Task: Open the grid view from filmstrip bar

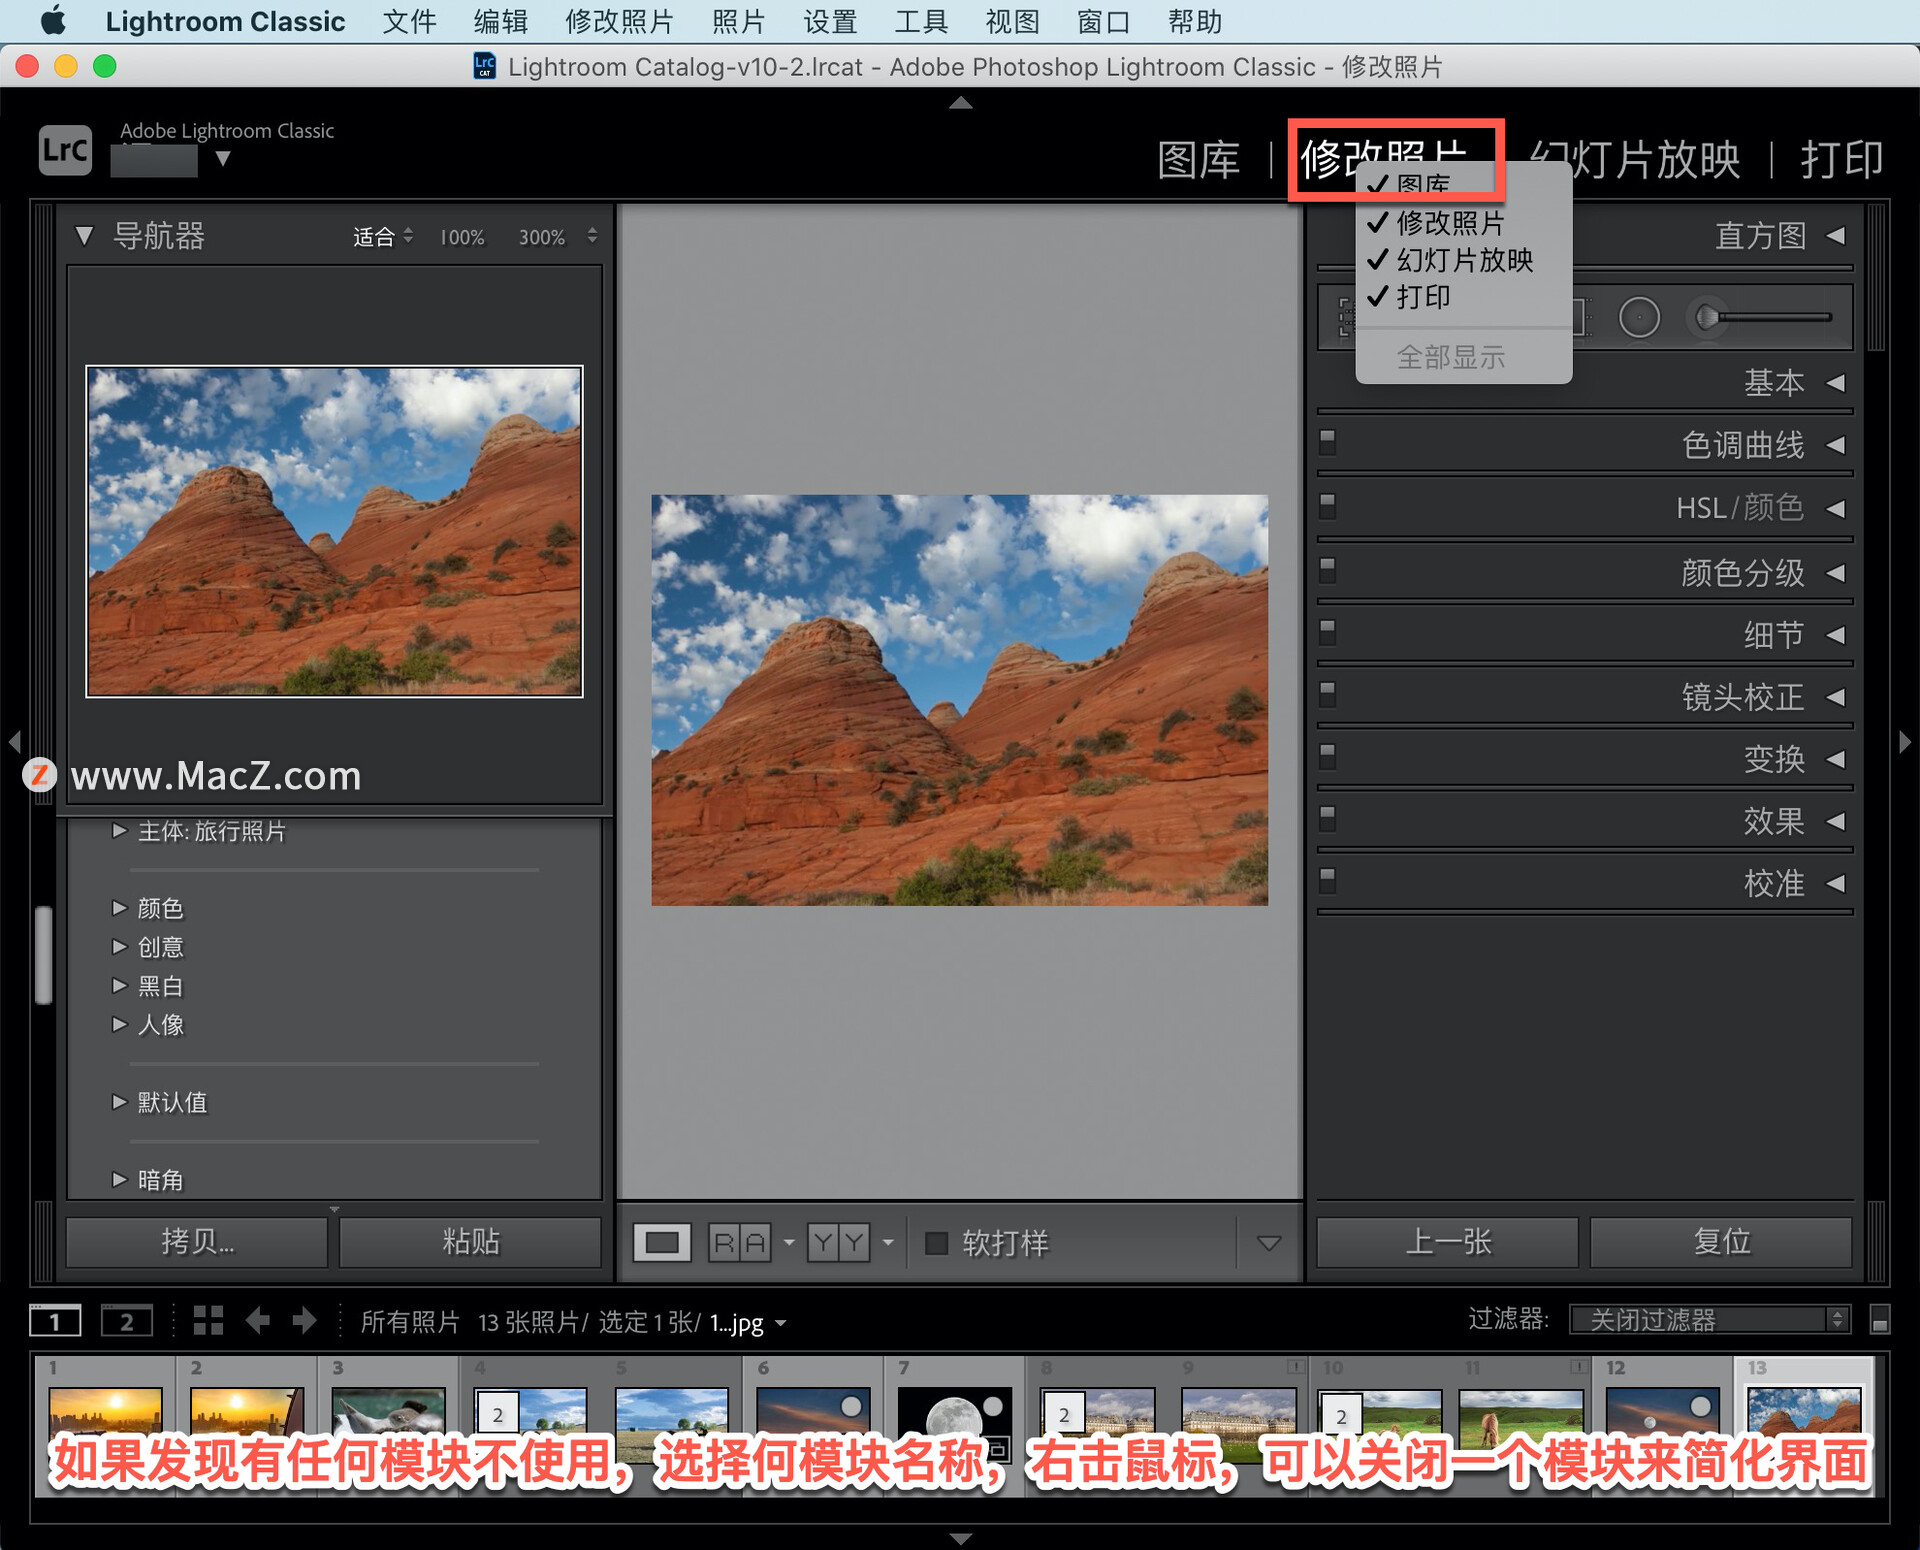Action: 208,1321
